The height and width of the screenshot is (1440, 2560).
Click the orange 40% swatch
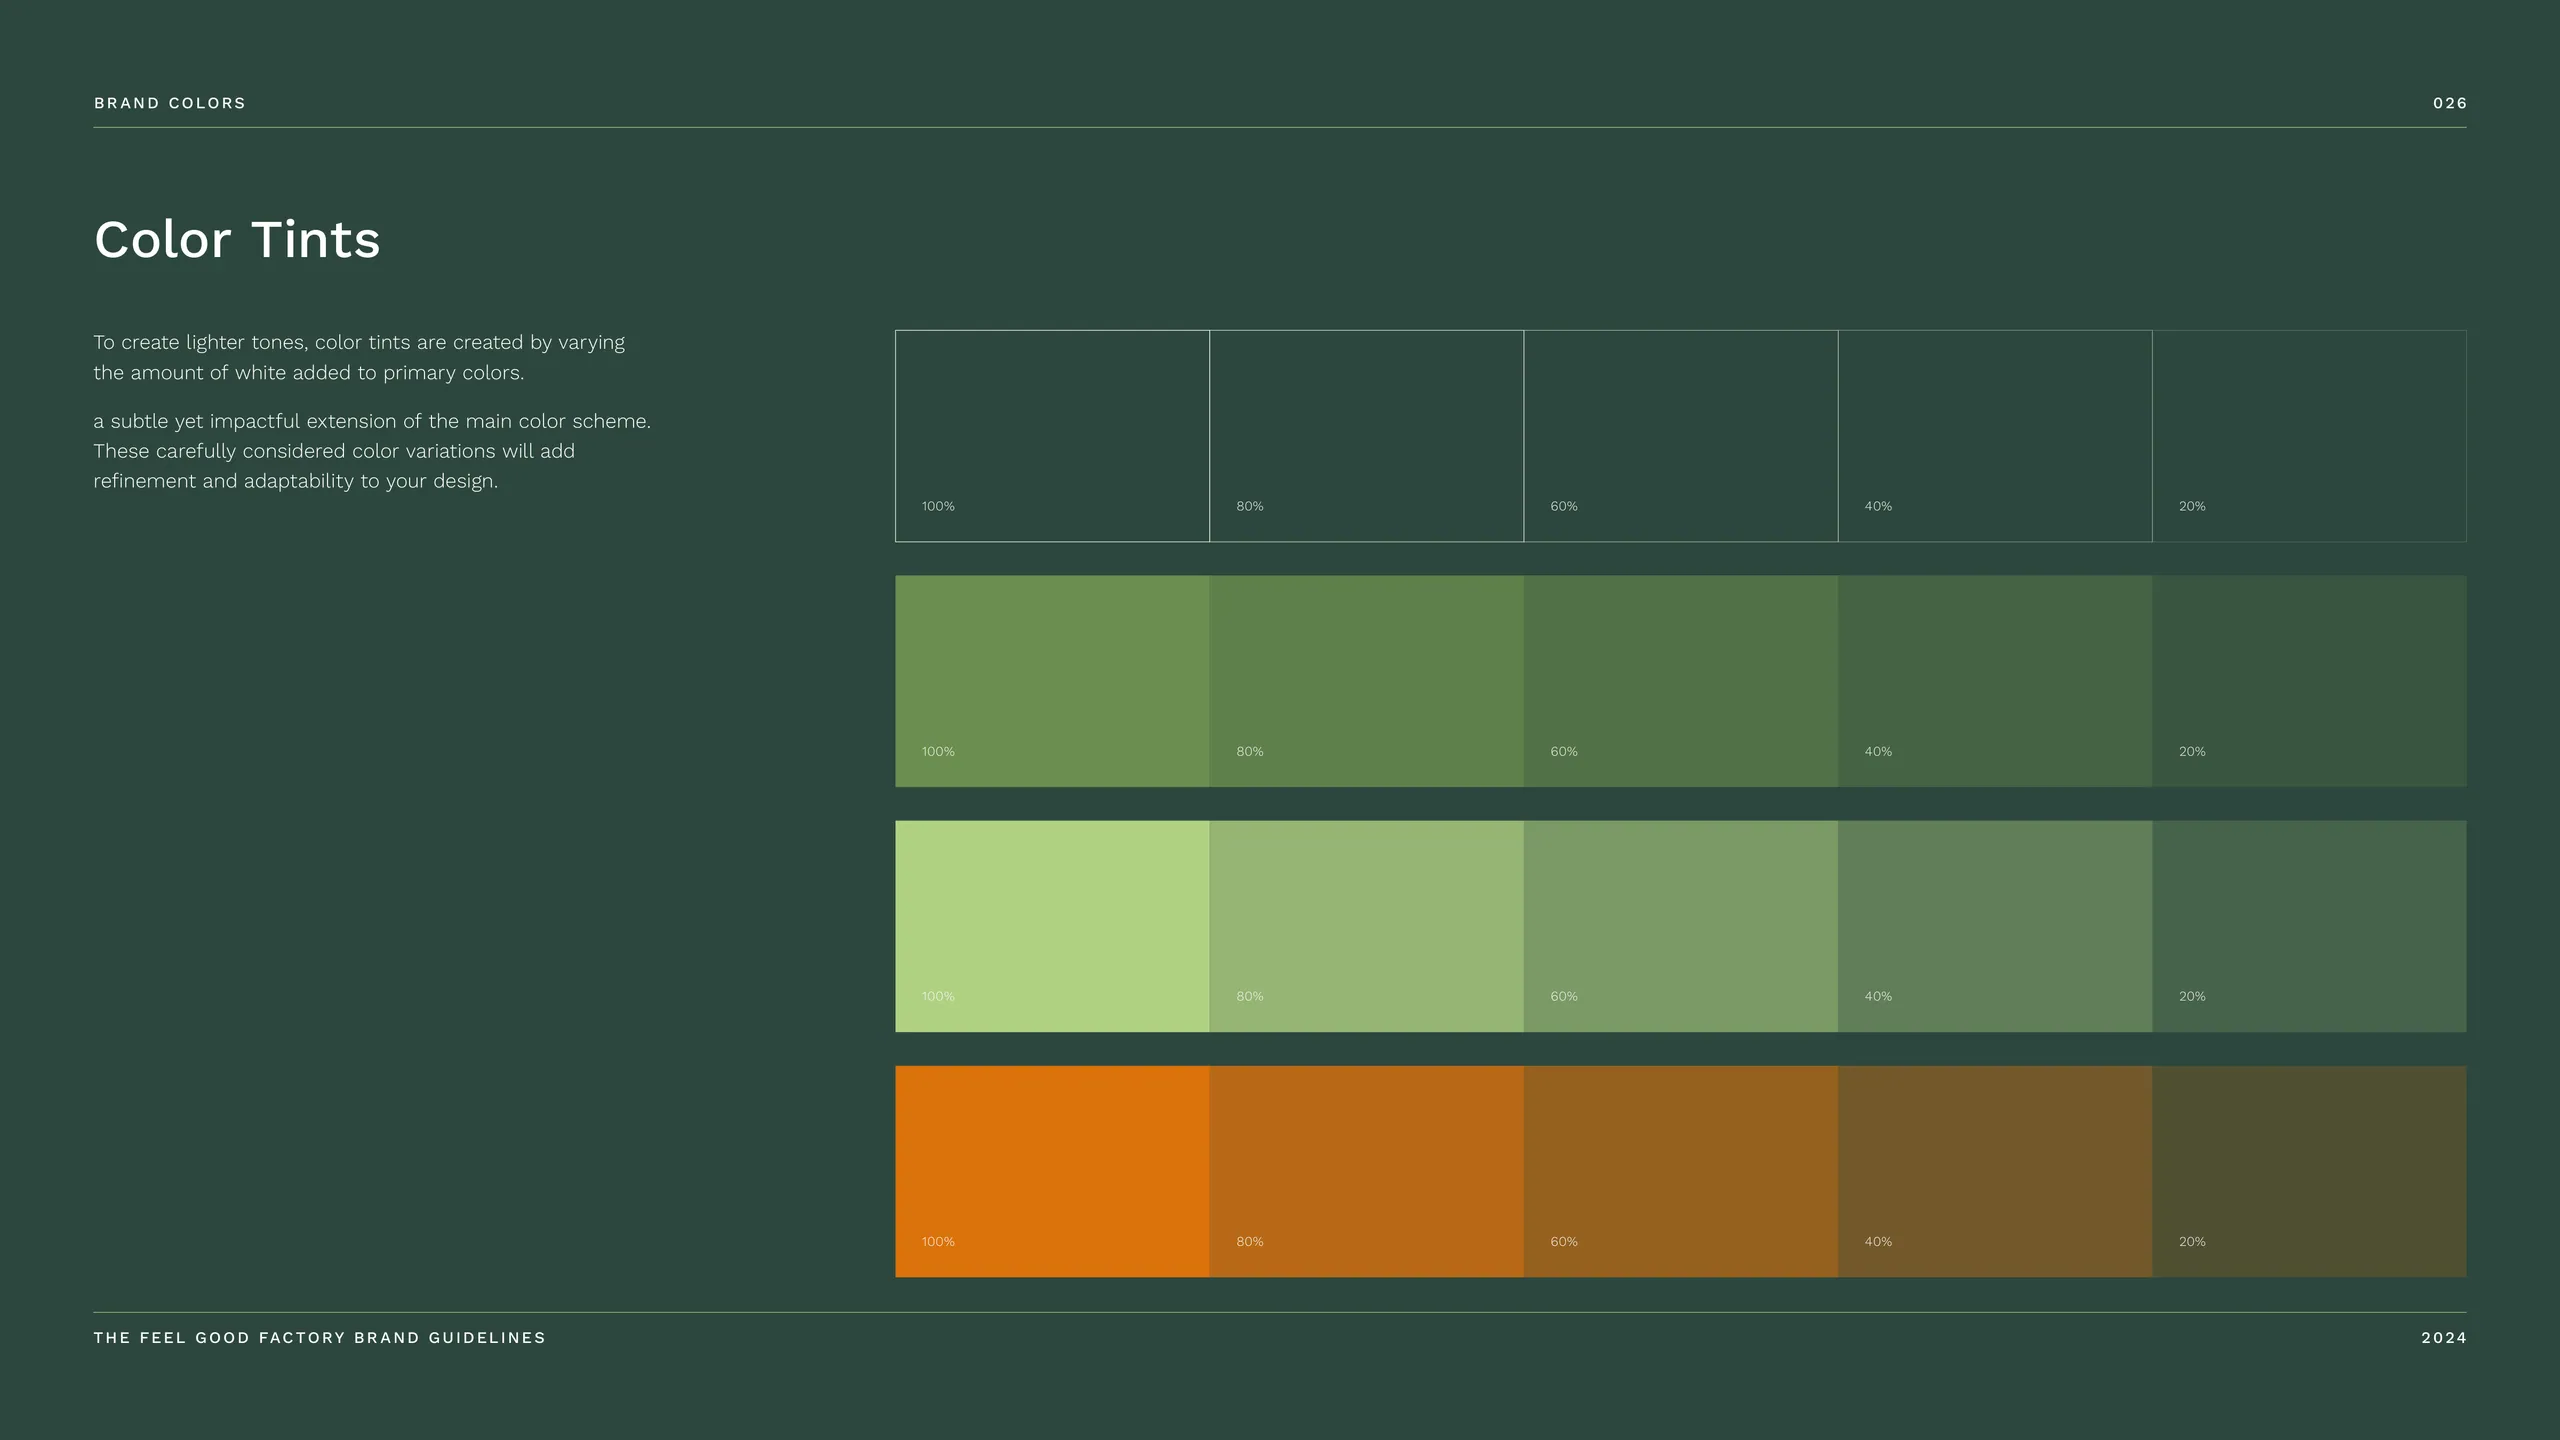[1995, 1171]
